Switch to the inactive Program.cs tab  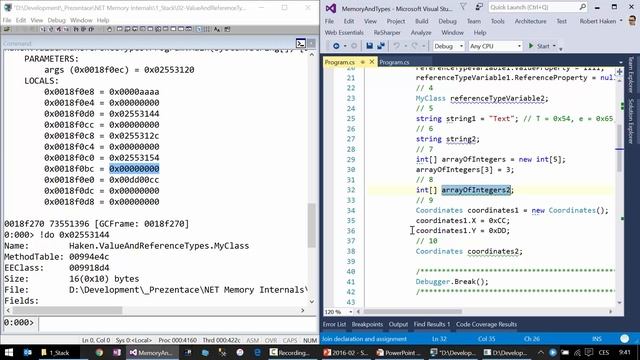tap(394, 62)
